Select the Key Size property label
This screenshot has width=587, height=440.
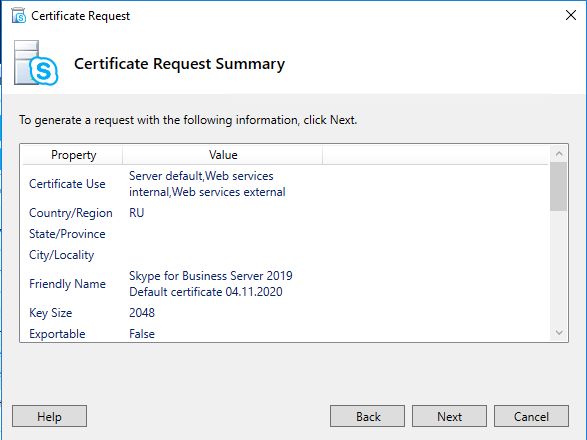(x=51, y=313)
